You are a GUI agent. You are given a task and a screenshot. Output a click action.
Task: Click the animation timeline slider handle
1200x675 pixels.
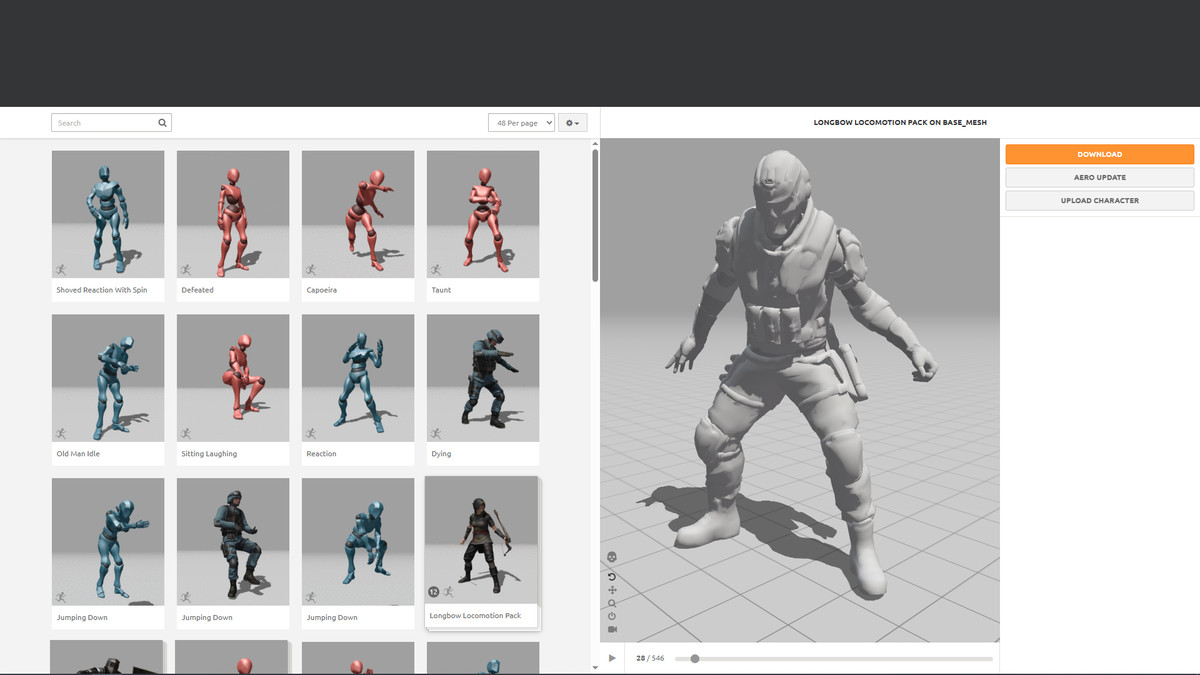point(695,658)
